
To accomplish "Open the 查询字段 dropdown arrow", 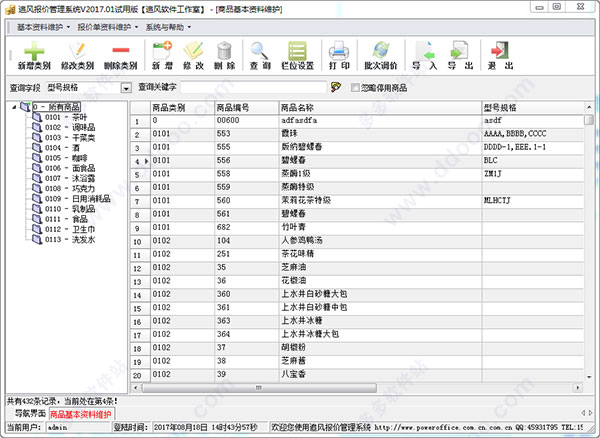I will tap(126, 88).
